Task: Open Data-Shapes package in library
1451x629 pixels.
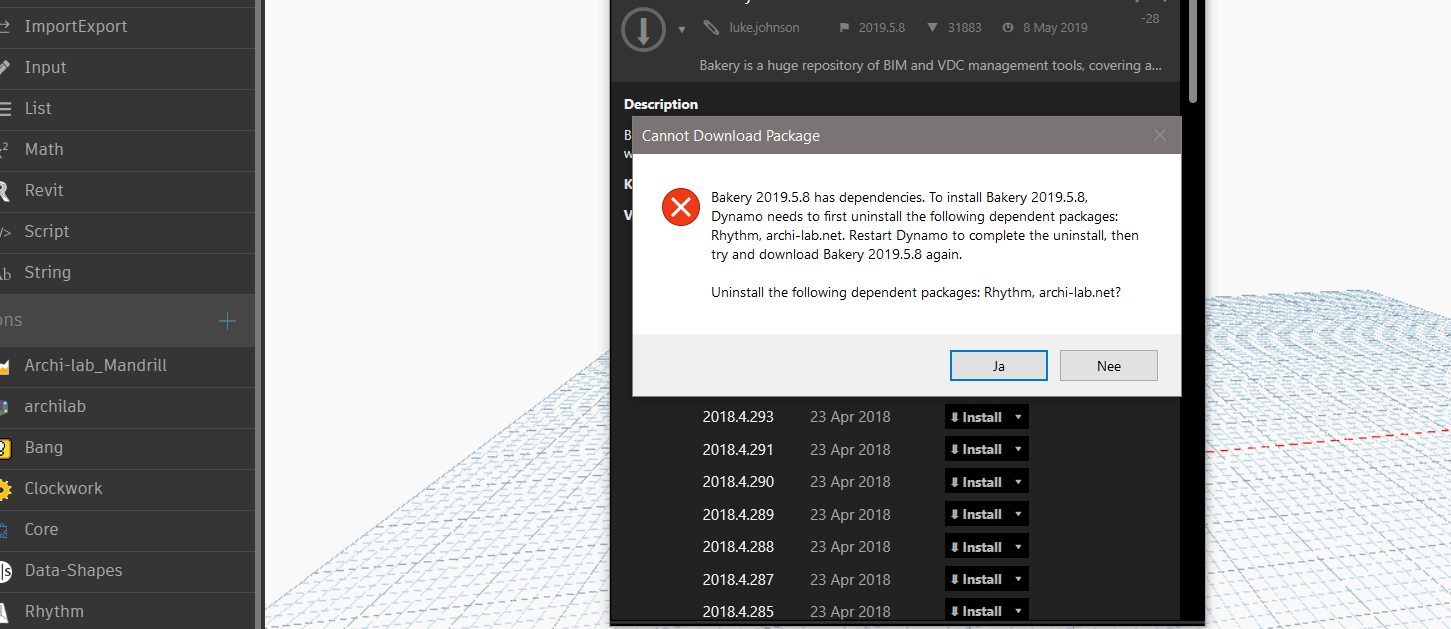Action: (x=127, y=571)
